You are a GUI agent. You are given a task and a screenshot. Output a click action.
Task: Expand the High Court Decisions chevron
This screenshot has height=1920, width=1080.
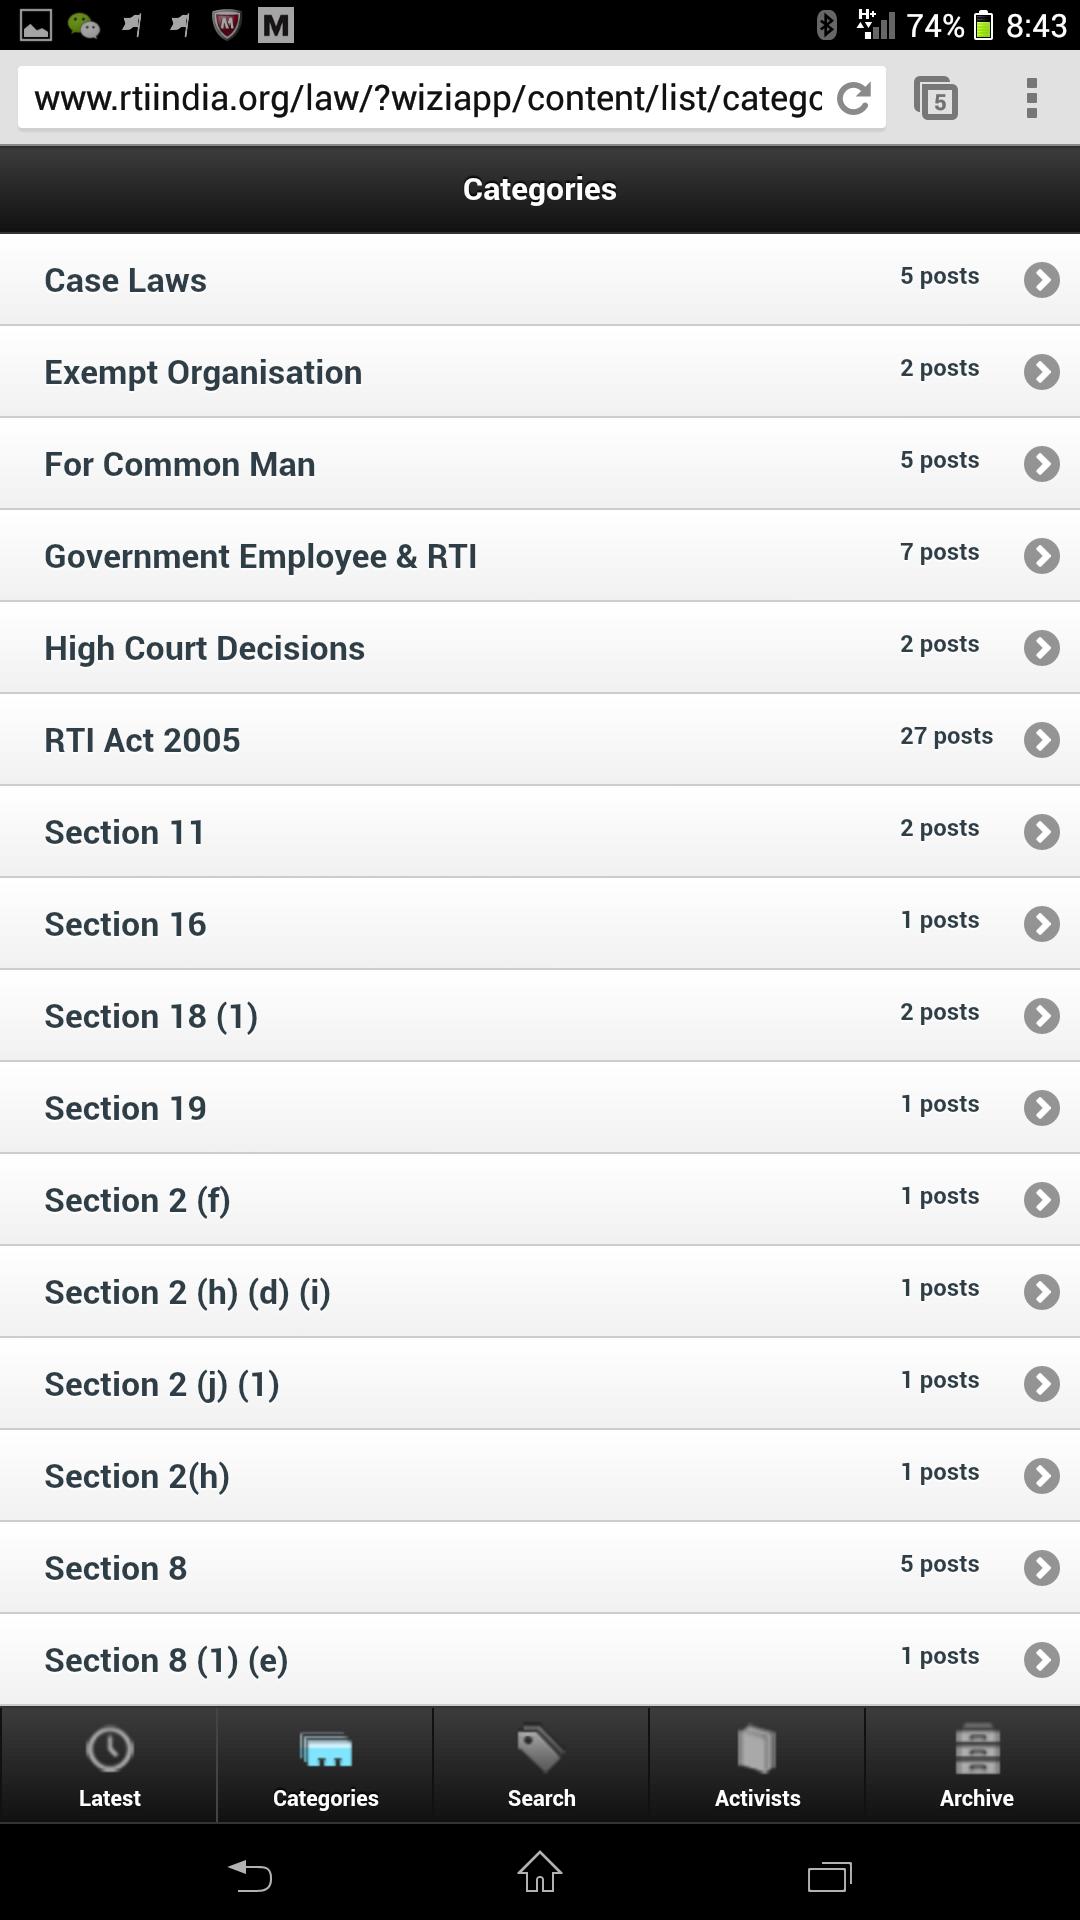(x=1041, y=648)
